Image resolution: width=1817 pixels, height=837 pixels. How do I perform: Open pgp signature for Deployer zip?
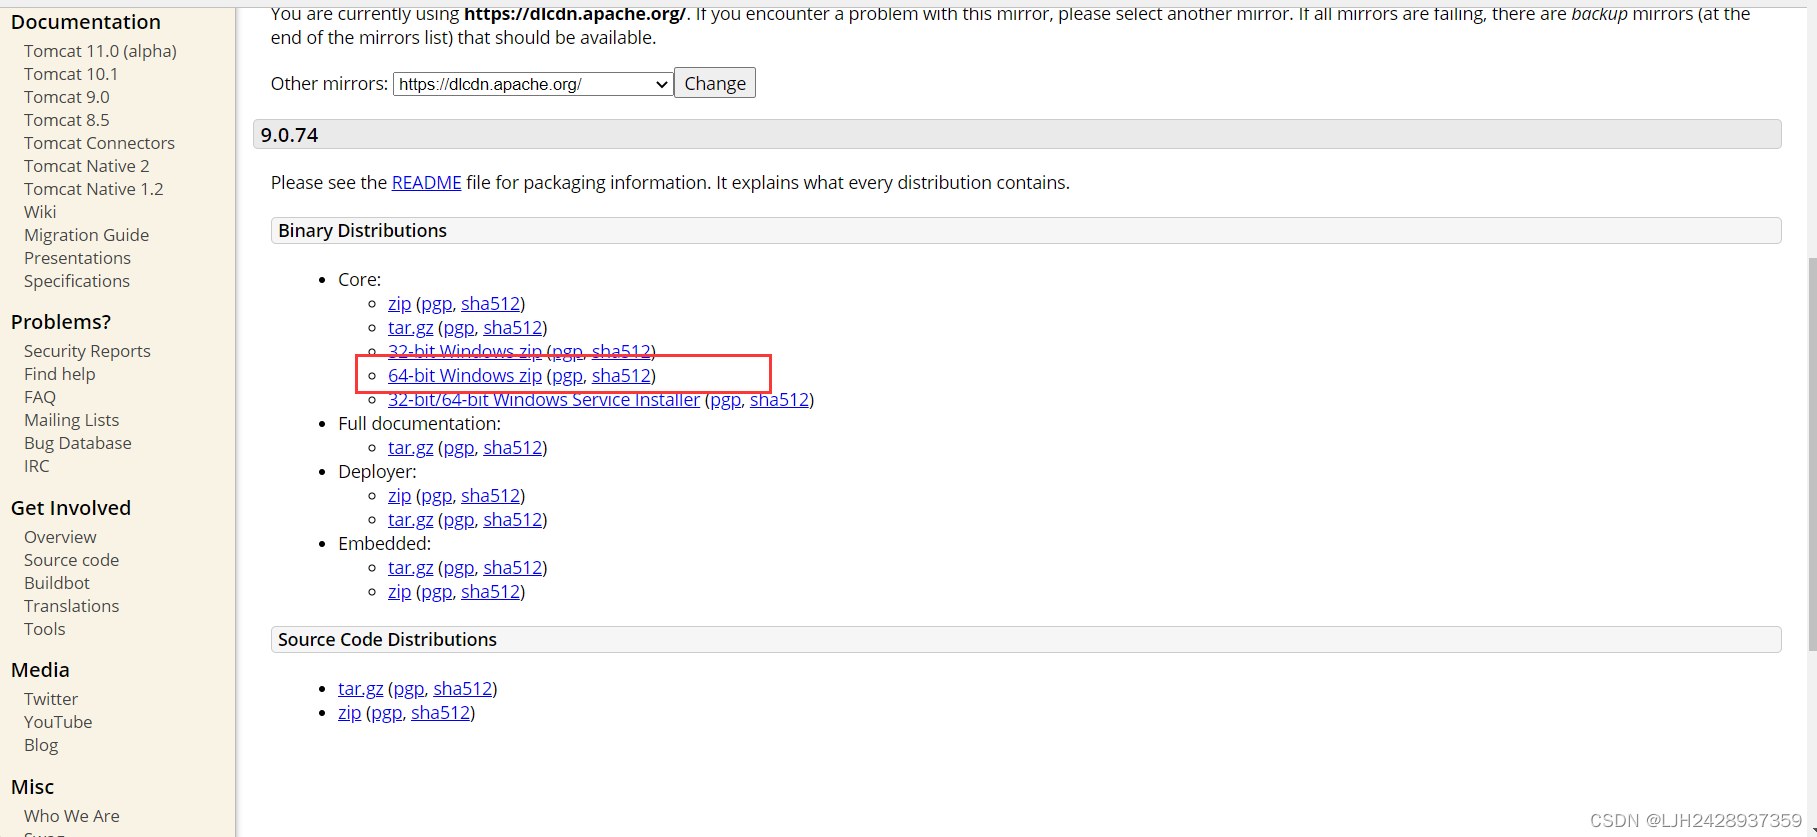pyautogui.click(x=436, y=496)
